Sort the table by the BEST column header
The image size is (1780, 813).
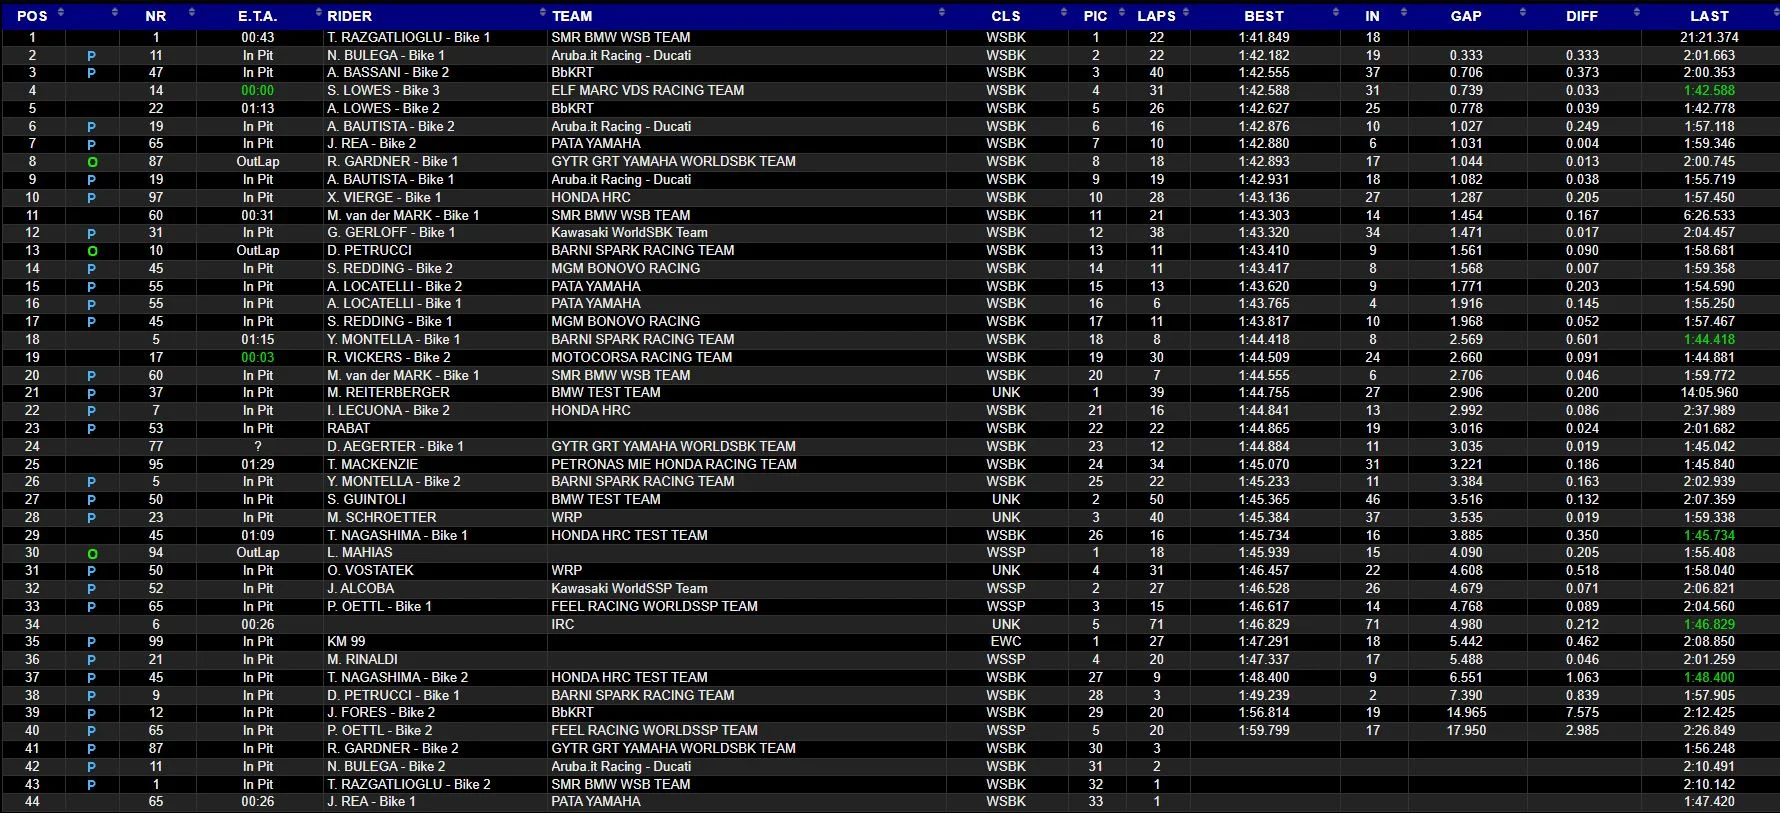coord(1264,16)
